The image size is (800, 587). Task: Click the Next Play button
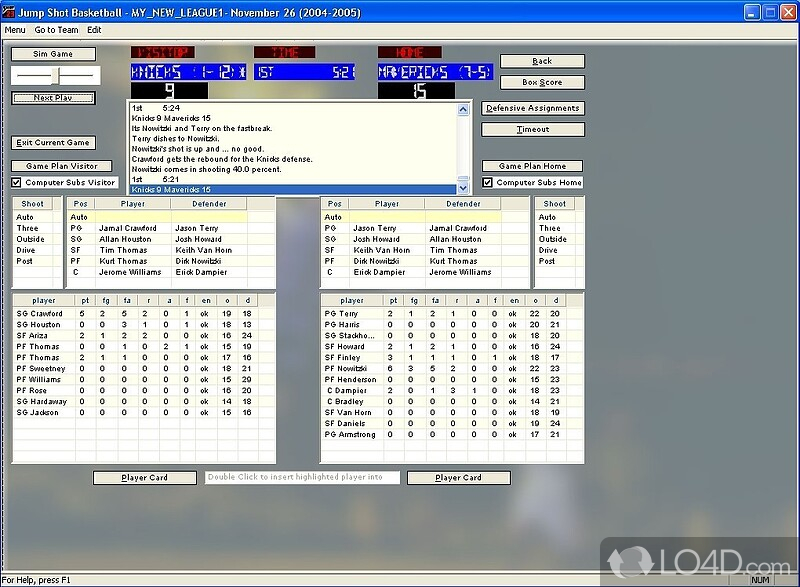tap(53, 98)
